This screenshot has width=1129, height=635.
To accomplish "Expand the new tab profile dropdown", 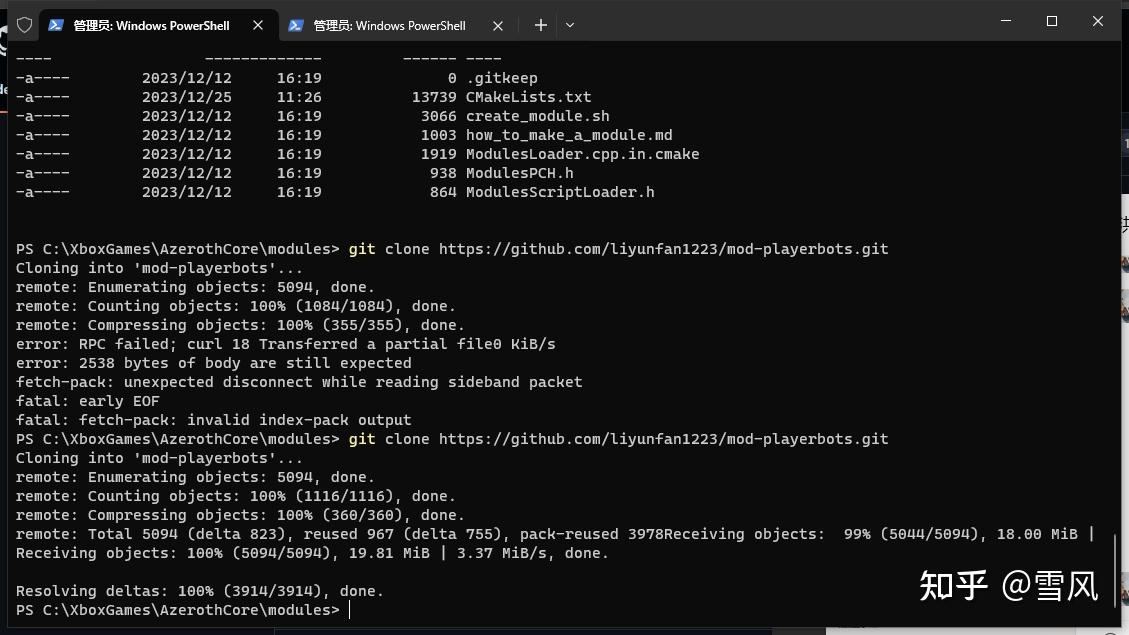I will pos(570,25).
